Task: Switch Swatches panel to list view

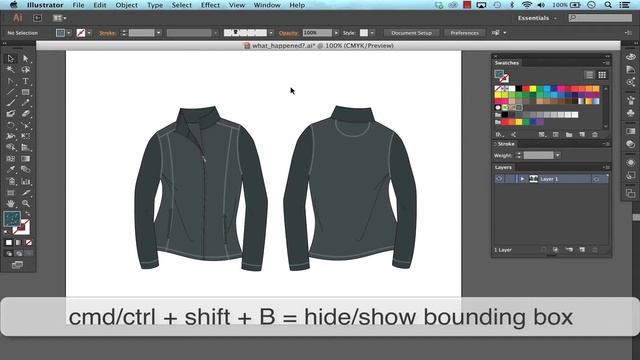Action: click(x=589, y=75)
